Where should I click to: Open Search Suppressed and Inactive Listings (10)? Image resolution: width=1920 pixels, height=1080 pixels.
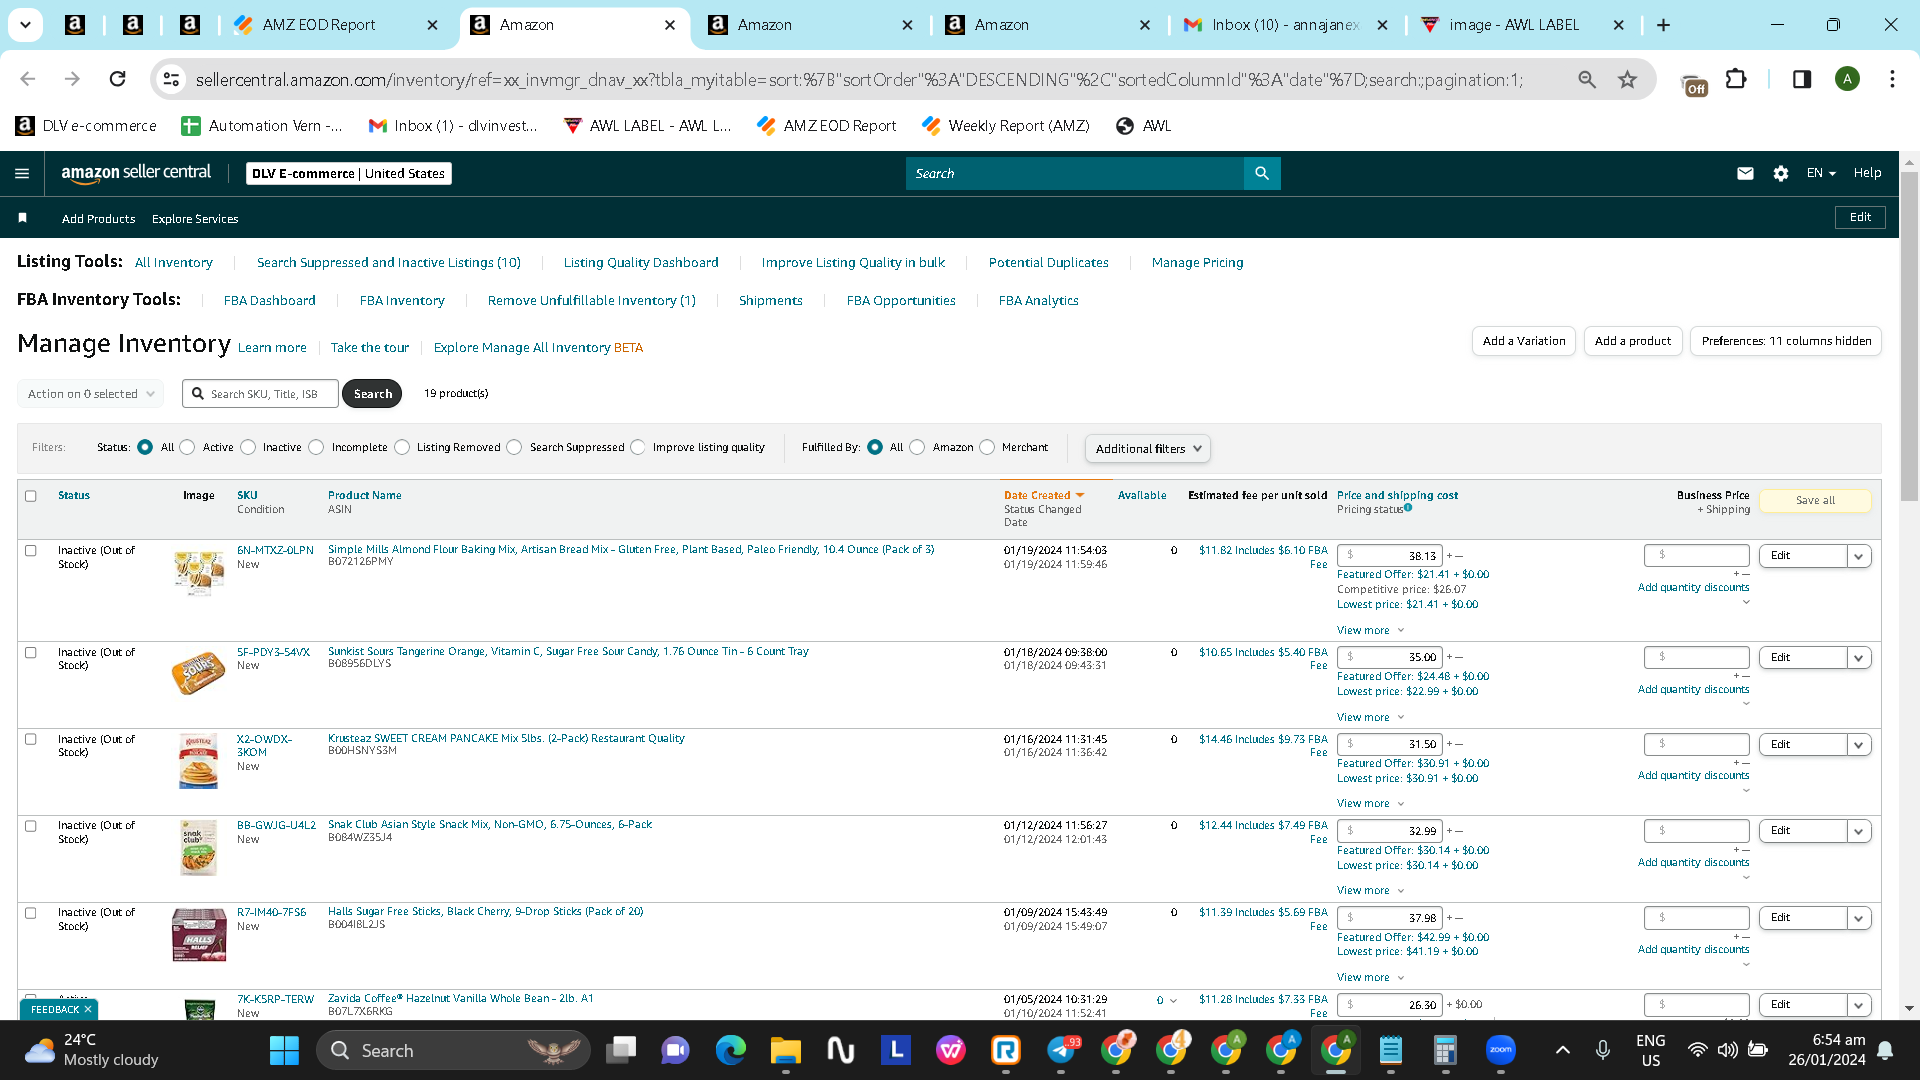pos(389,263)
